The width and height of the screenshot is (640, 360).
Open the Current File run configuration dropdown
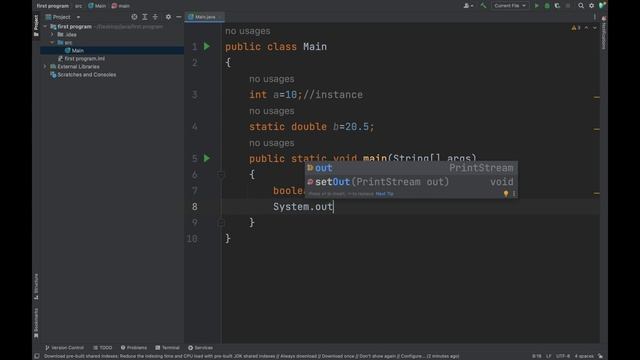pos(509,6)
